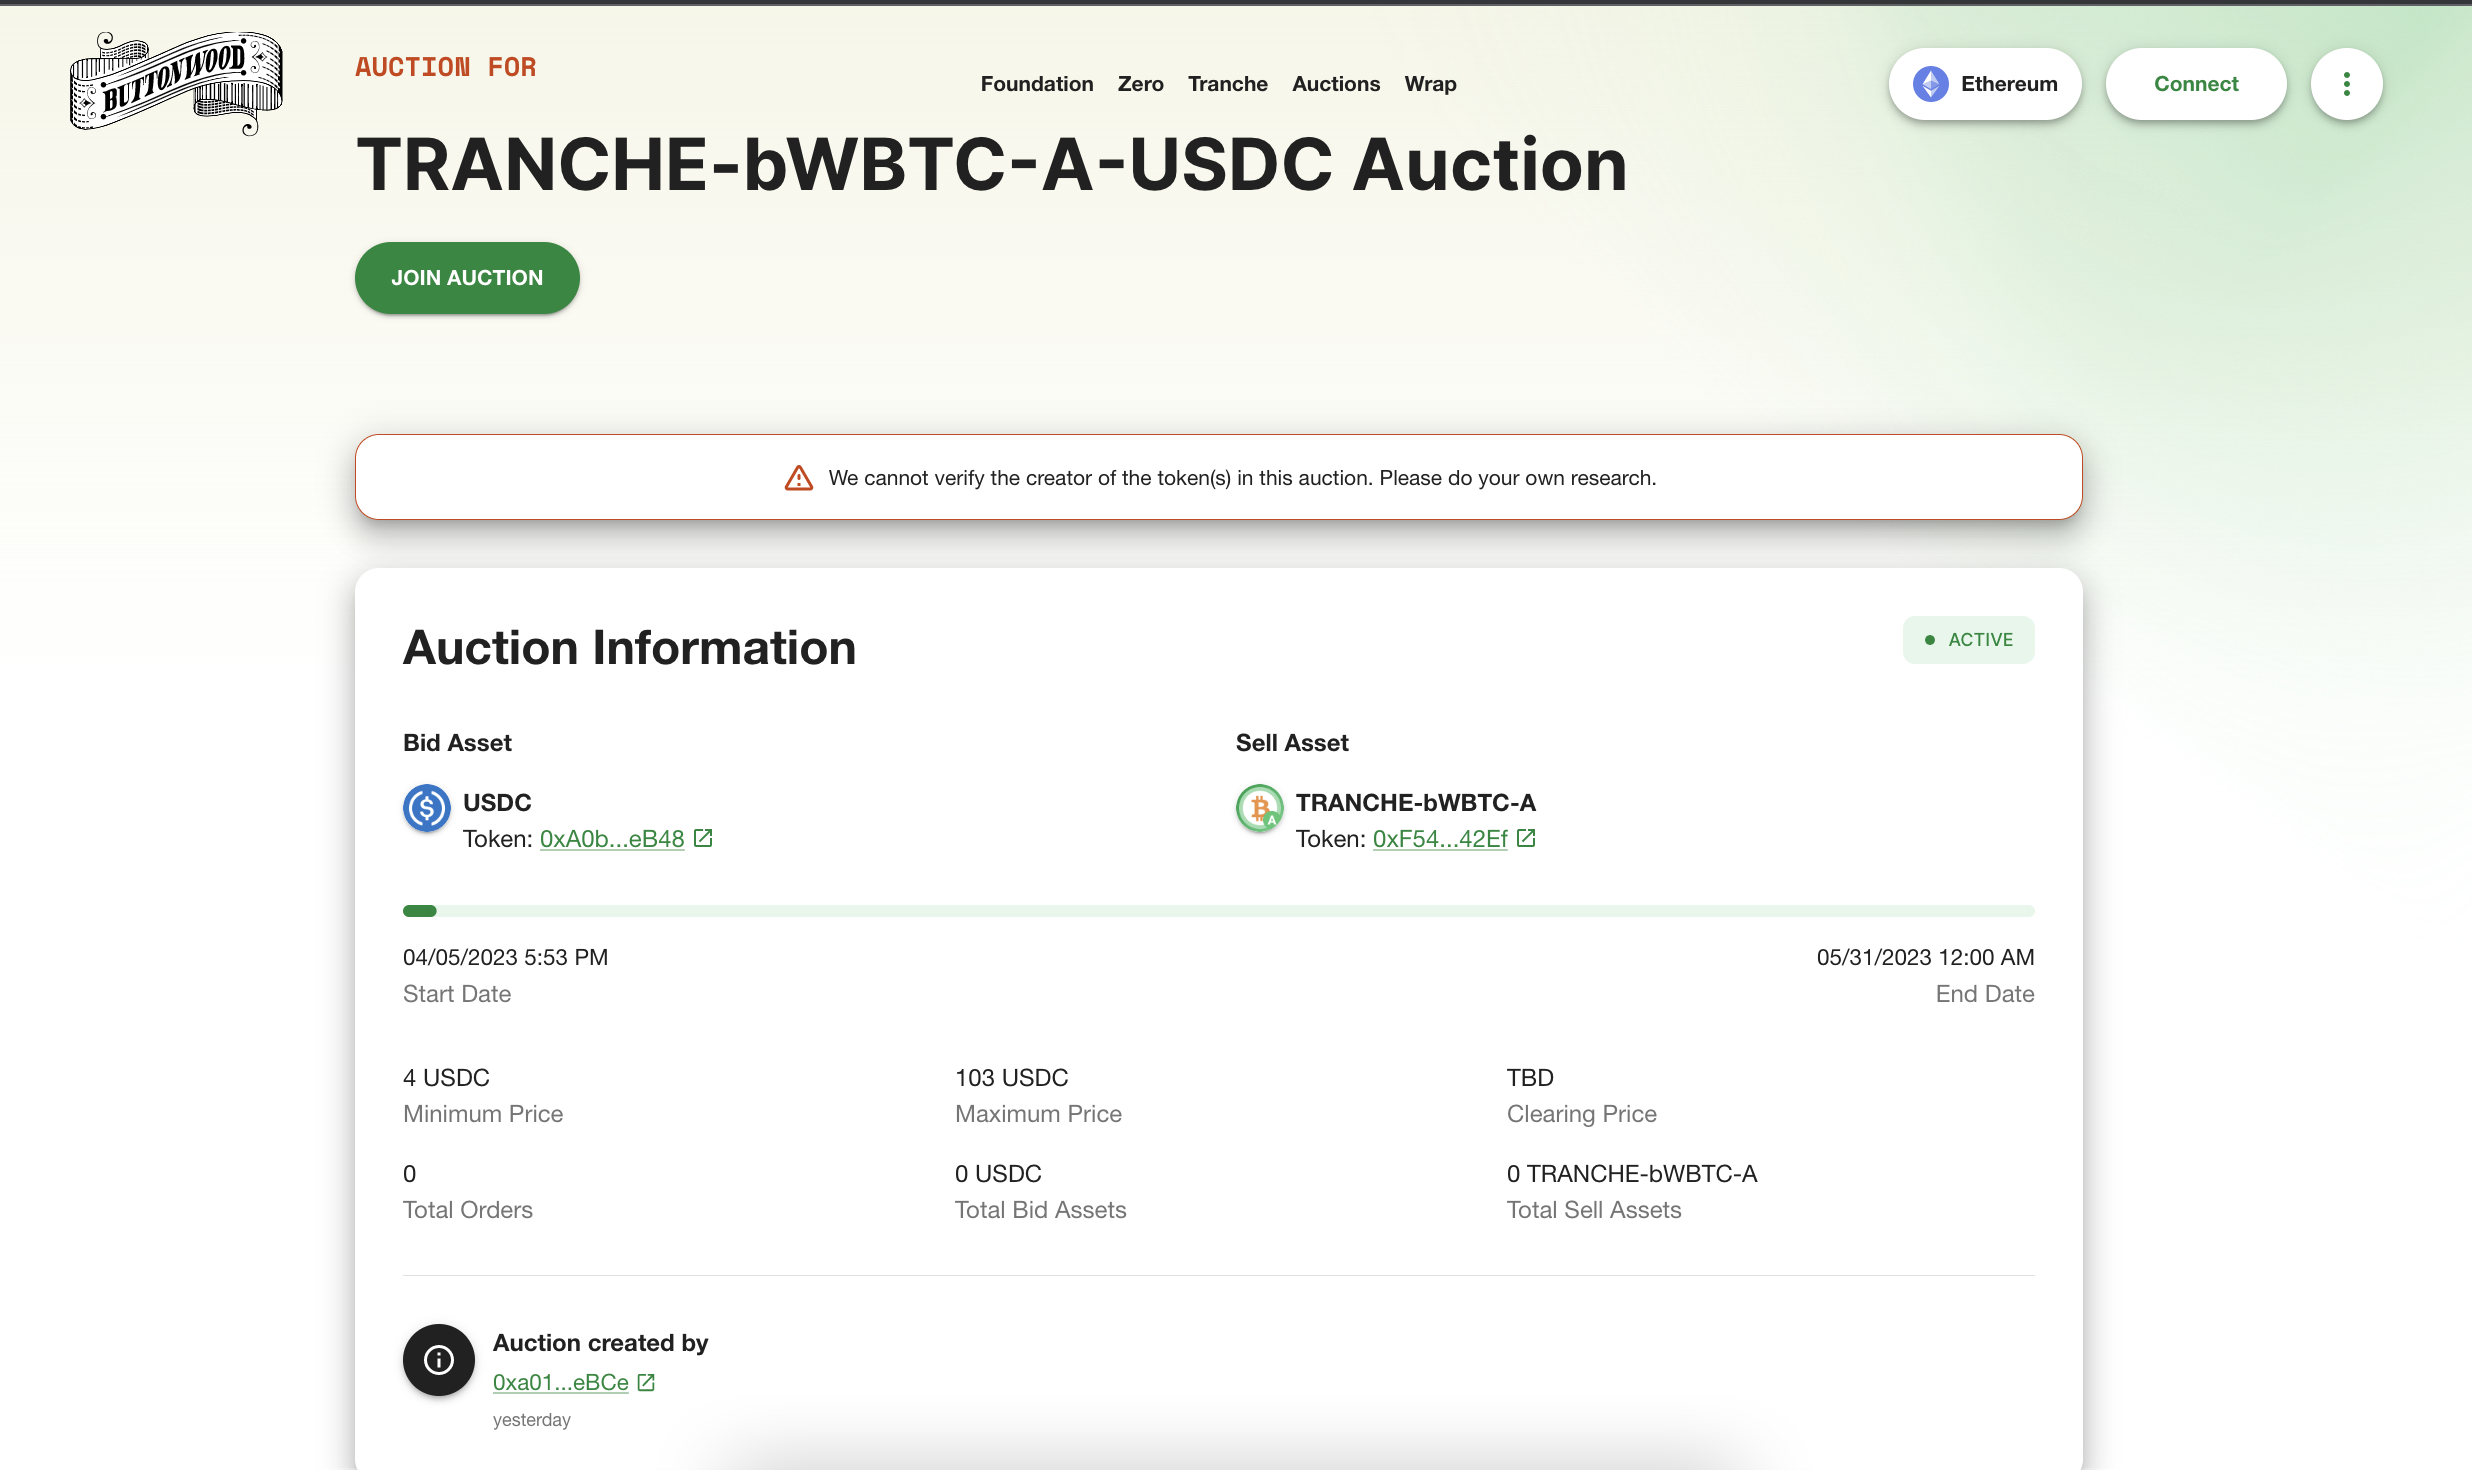Click the TRANCHE-bWBTC-A token icon
2472x1470 pixels.
click(1259, 808)
